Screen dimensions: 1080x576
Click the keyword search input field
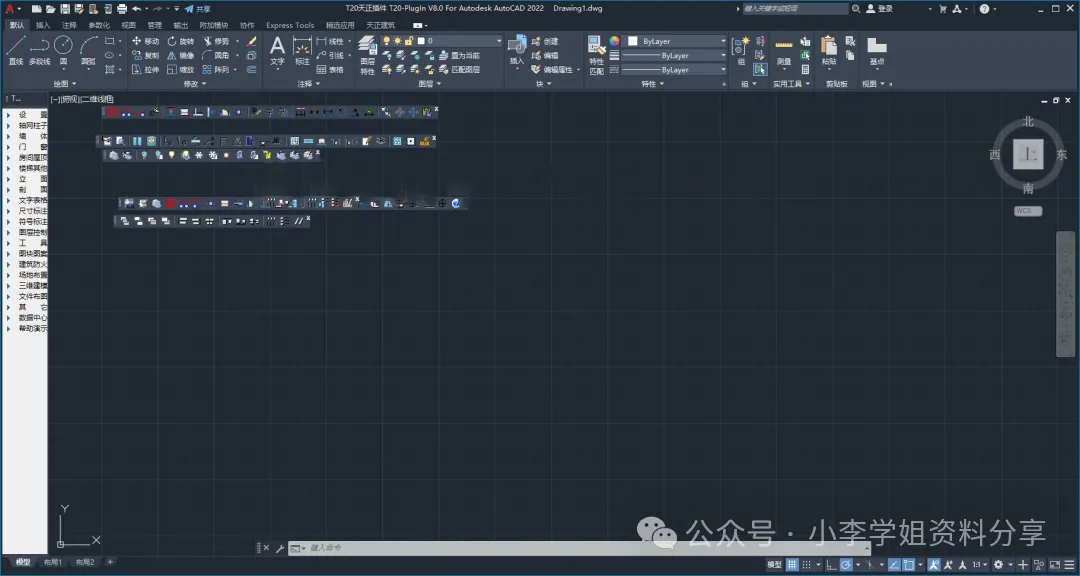[795, 9]
